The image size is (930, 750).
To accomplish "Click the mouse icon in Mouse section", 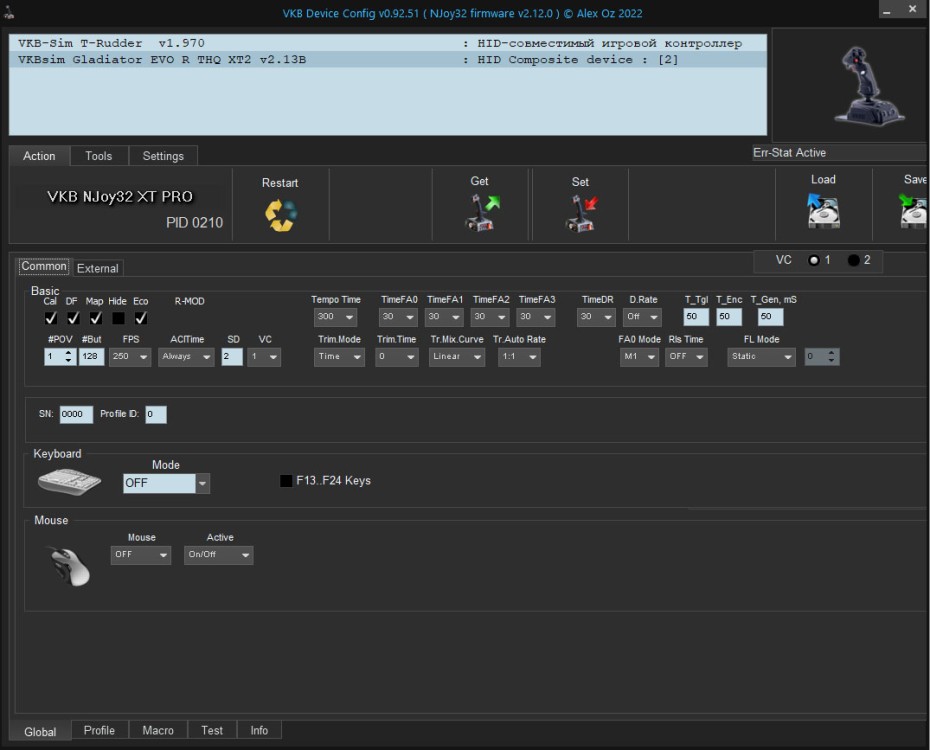I will point(70,565).
